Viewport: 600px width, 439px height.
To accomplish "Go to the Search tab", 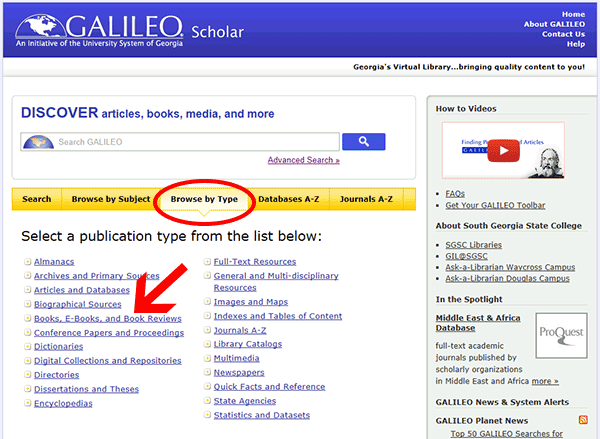I will click(36, 199).
